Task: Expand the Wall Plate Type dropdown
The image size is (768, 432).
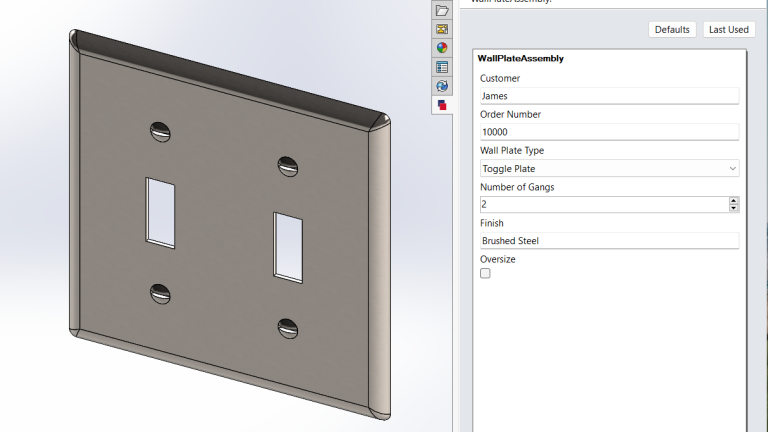Action: pos(733,169)
